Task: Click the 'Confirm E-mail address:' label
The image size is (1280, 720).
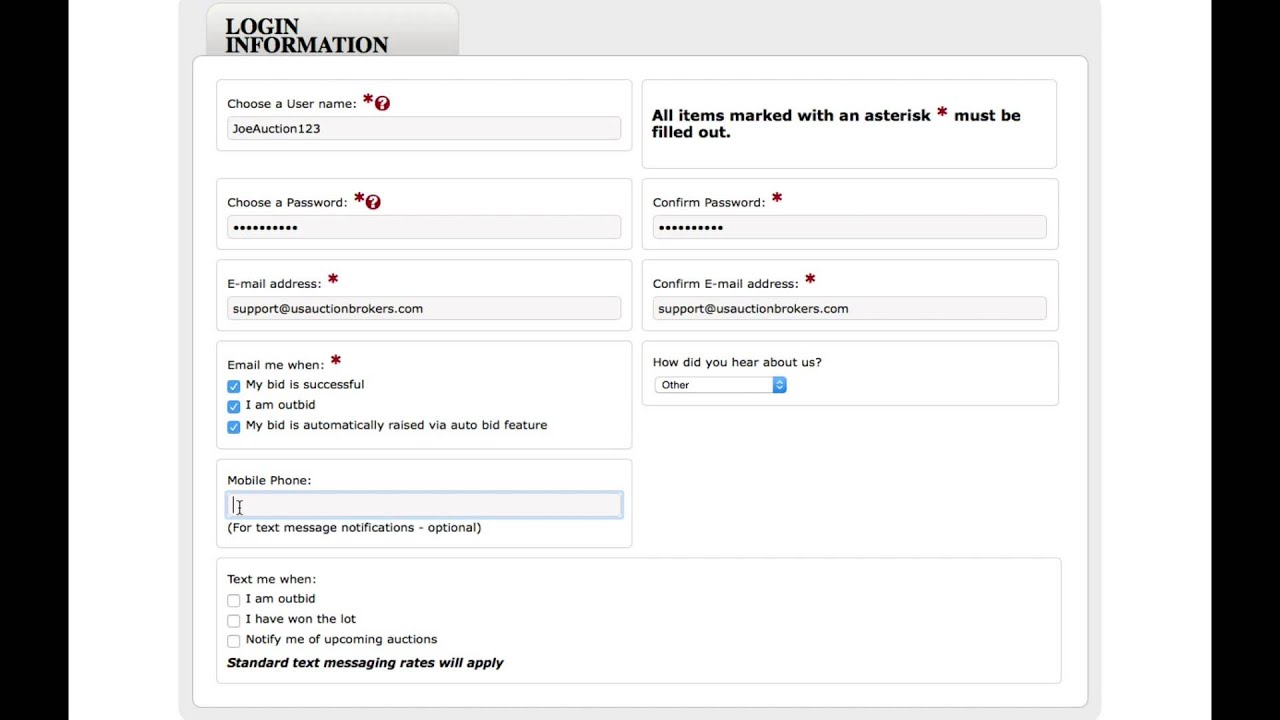Action: tap(725, 284)
